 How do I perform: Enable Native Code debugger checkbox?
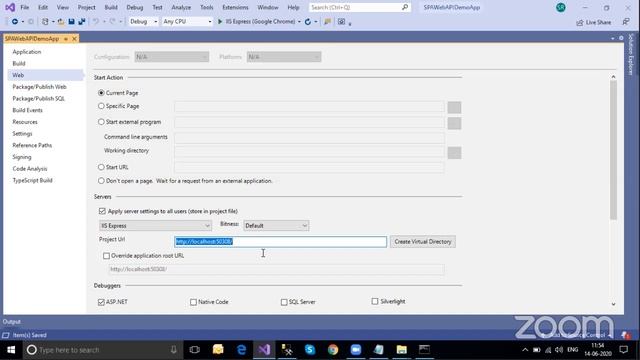[193, 302]
